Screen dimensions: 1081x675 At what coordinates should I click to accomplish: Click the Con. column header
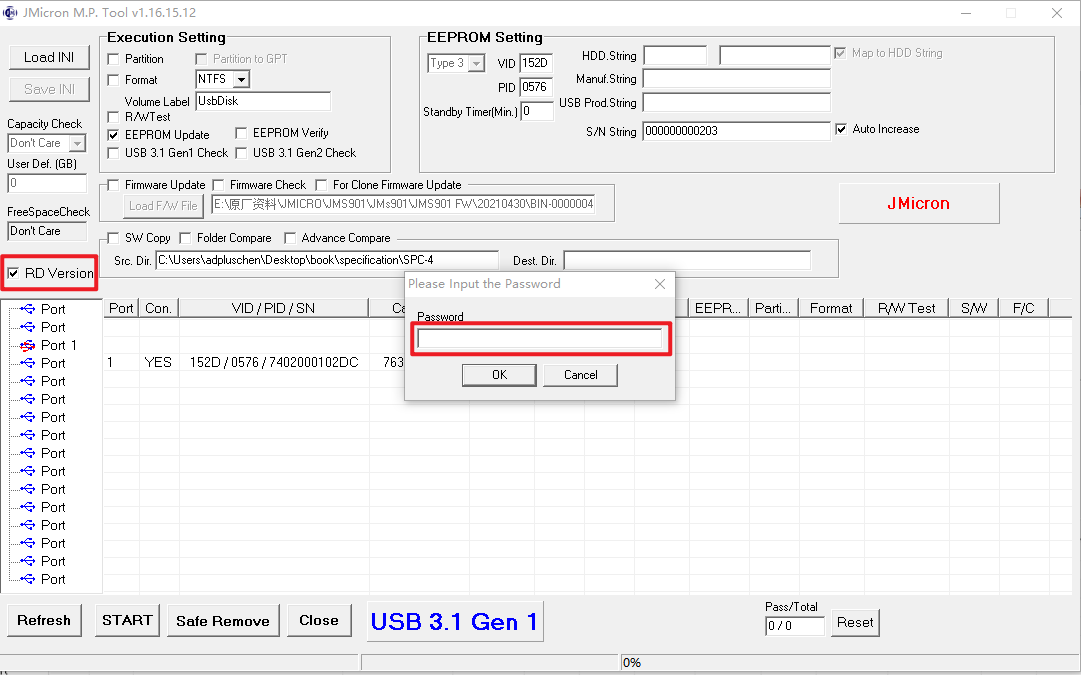pyautogui.click(x=159, y=308)
